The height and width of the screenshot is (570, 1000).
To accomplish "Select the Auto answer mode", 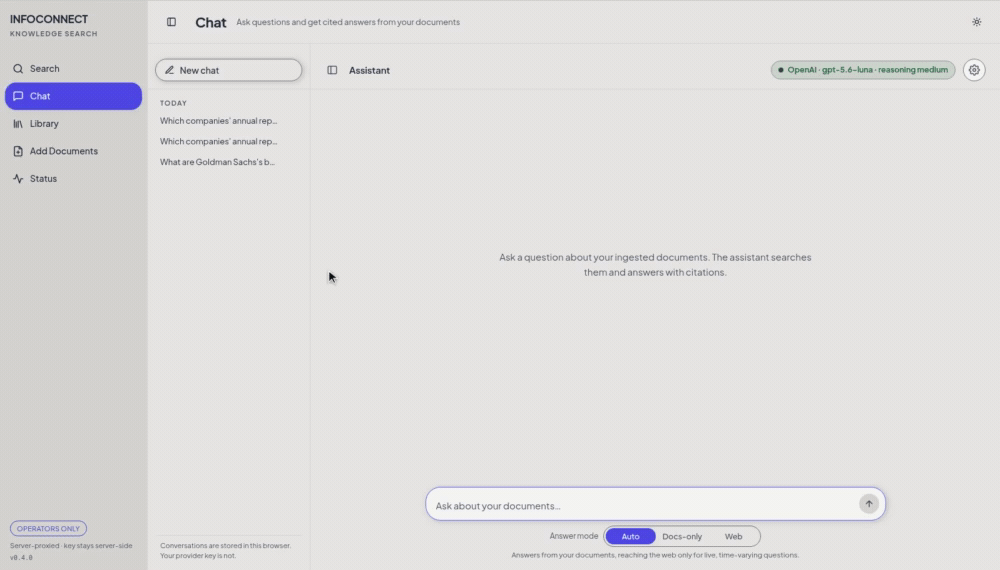I will 630,536.
